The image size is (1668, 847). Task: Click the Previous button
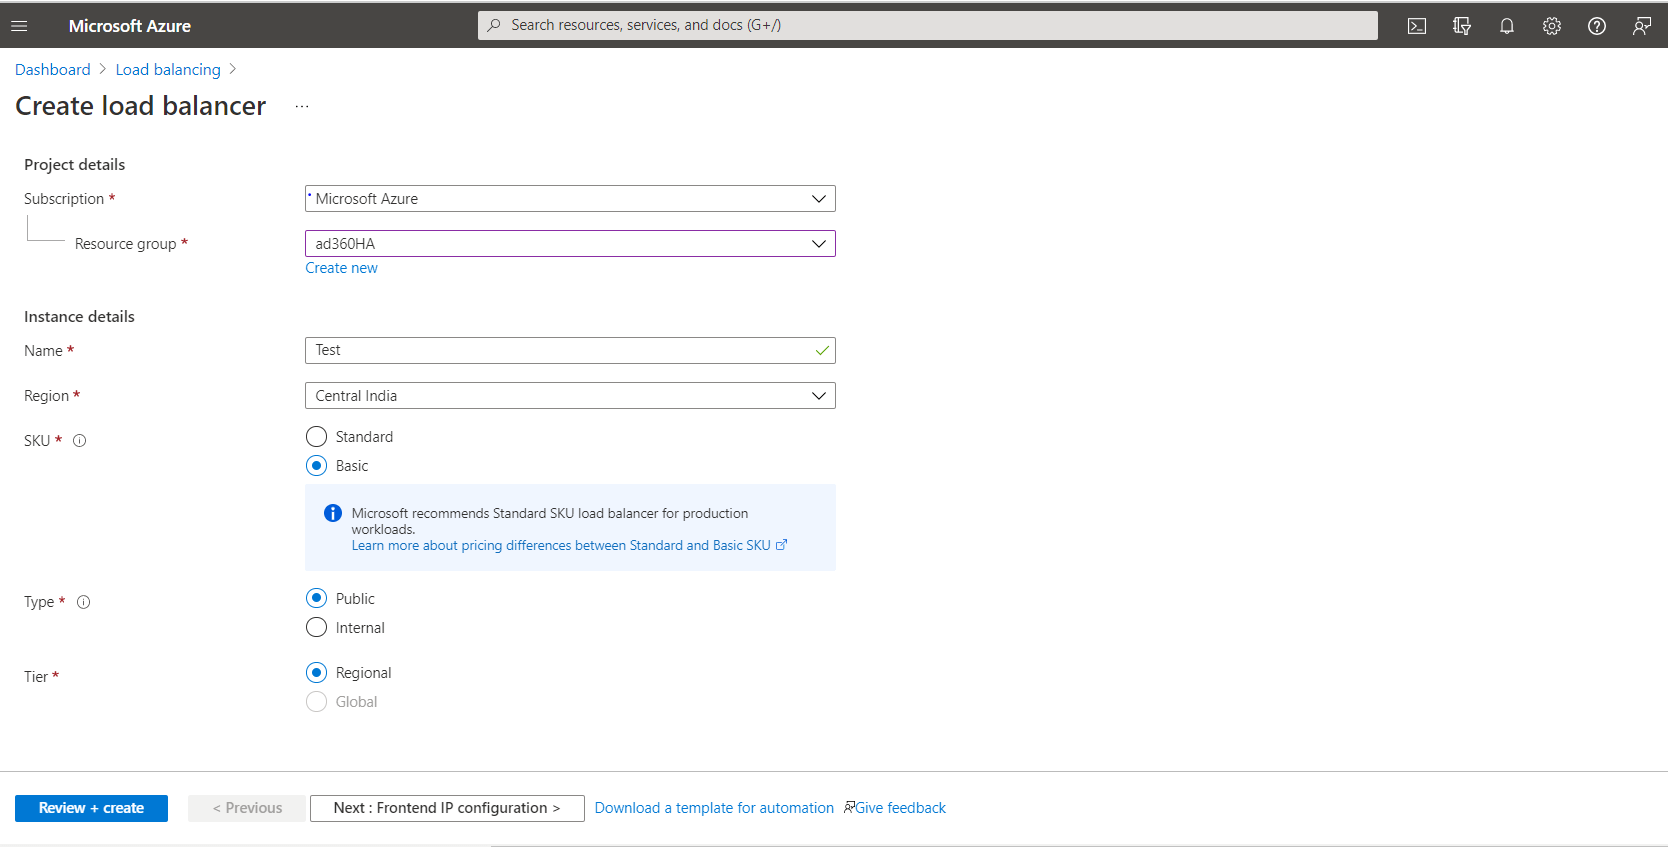coord(247,808)
